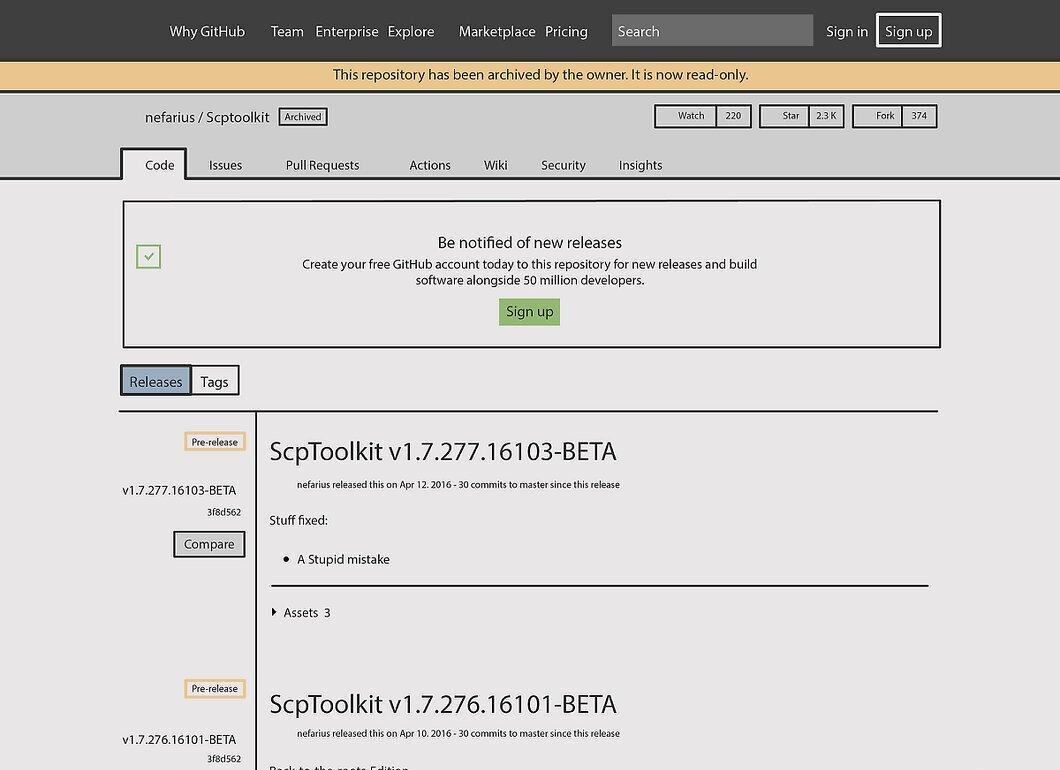Click the Watch button
The image size is (1060, 770).
click(685, 116)
